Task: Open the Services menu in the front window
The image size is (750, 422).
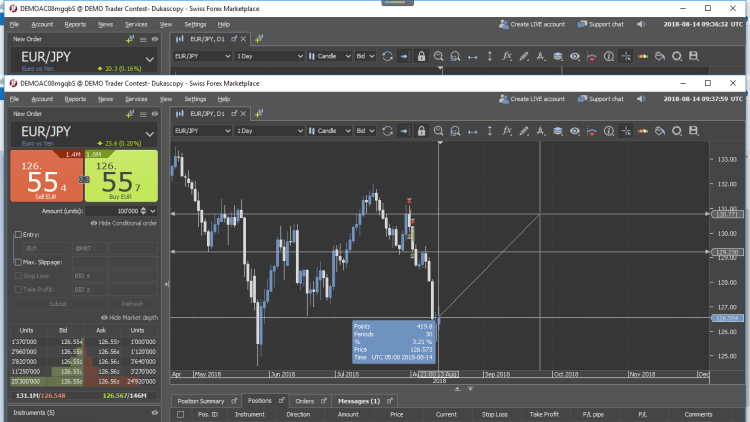Action: (x=136, y=99)
